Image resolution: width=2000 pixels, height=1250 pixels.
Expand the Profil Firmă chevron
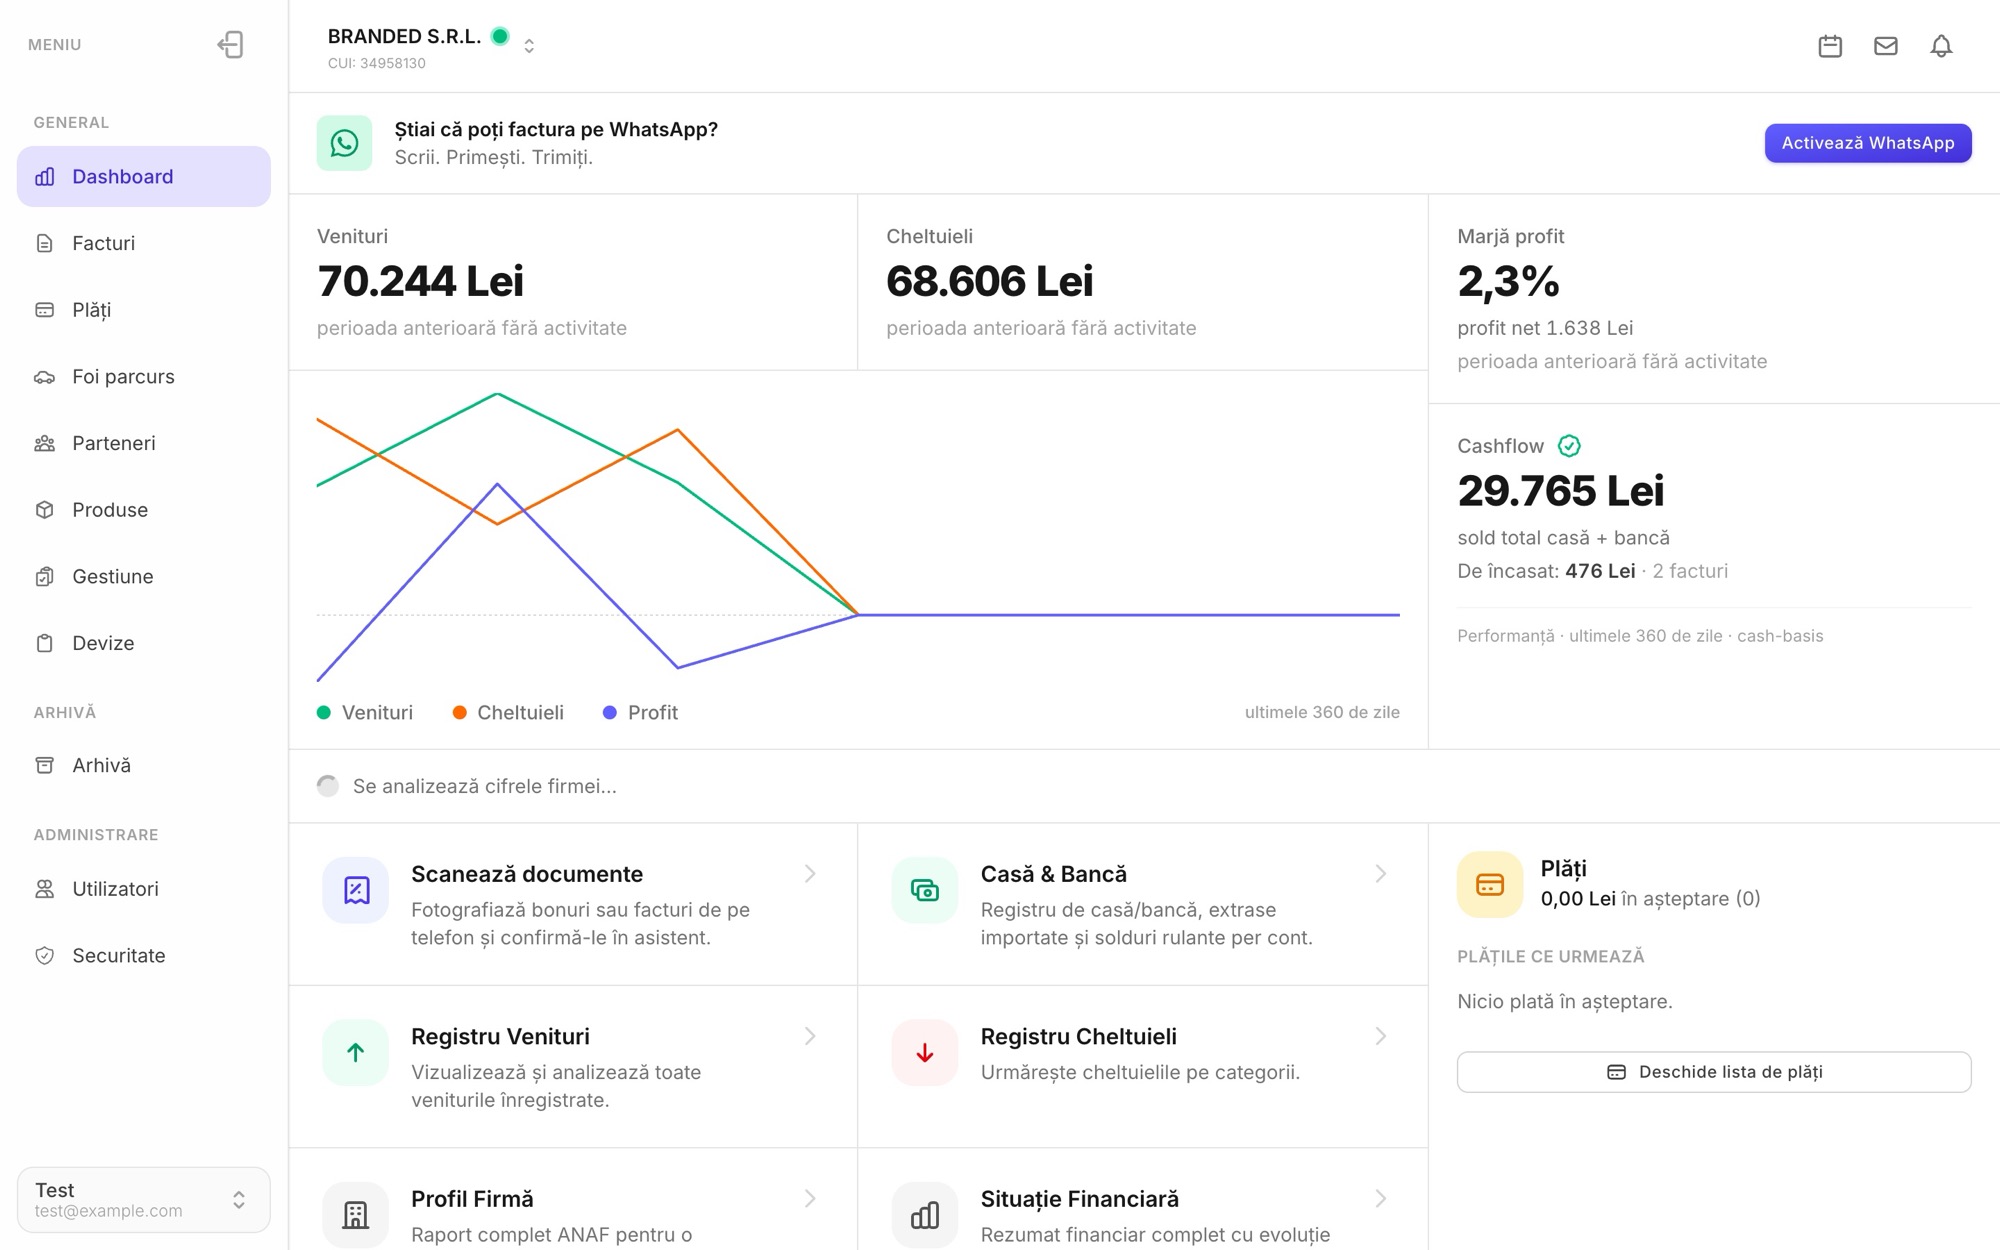click(810, 1198)
